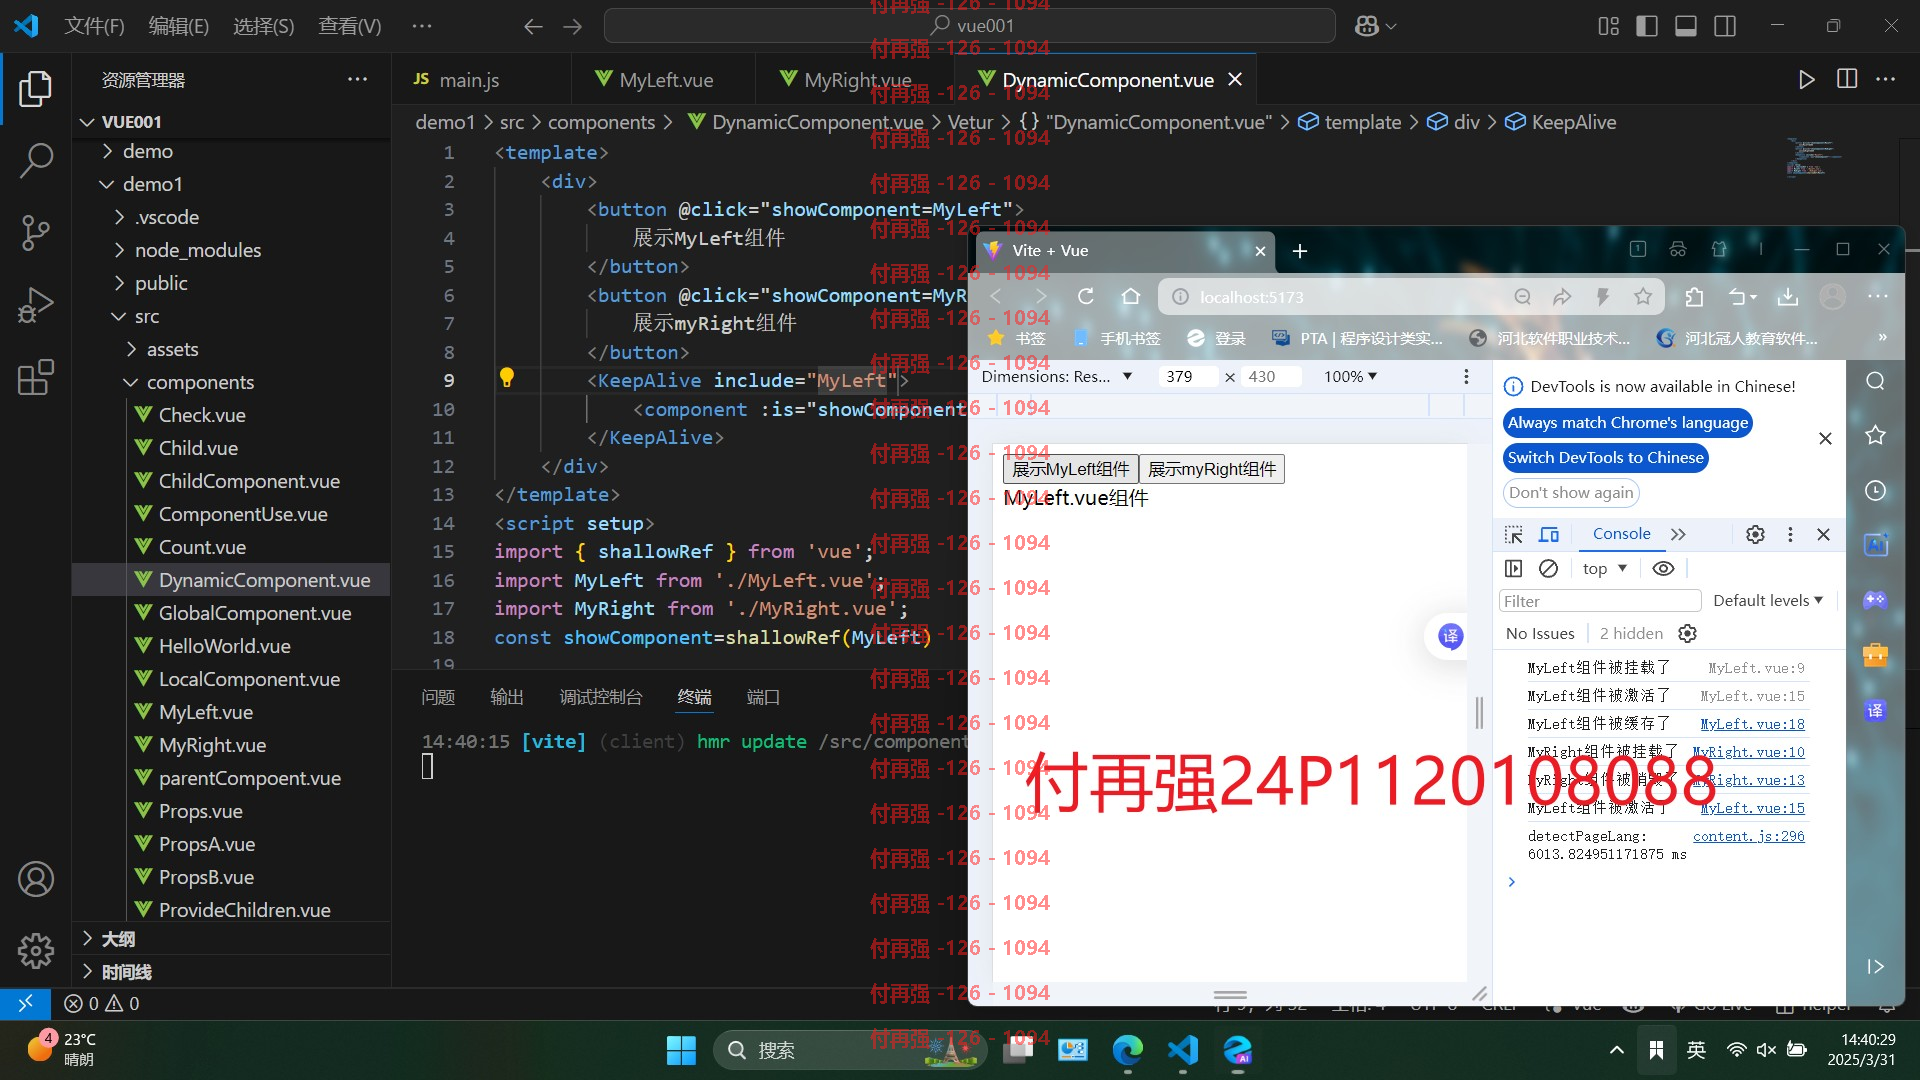The width and height of the screenshot is (1920, 1080).
Task: Click the Windows Start button
Action: [681, 1050]
